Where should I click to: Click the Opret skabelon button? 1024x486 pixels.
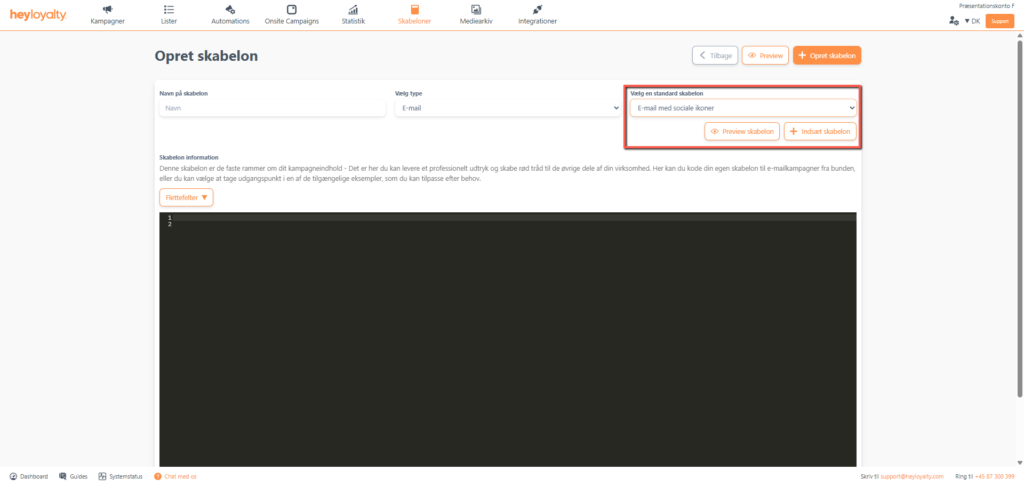tap(827, 56)
